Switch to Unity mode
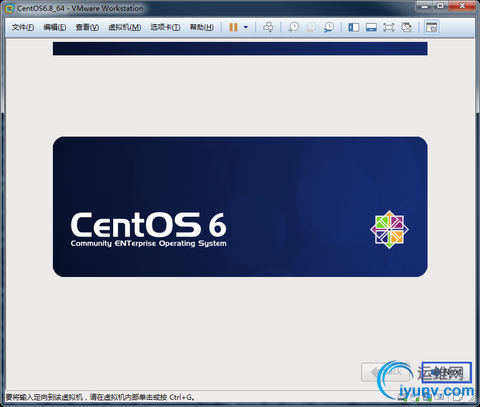Image resolution: width=480 pixels, height=407 pixels. [x=406, y=27]
